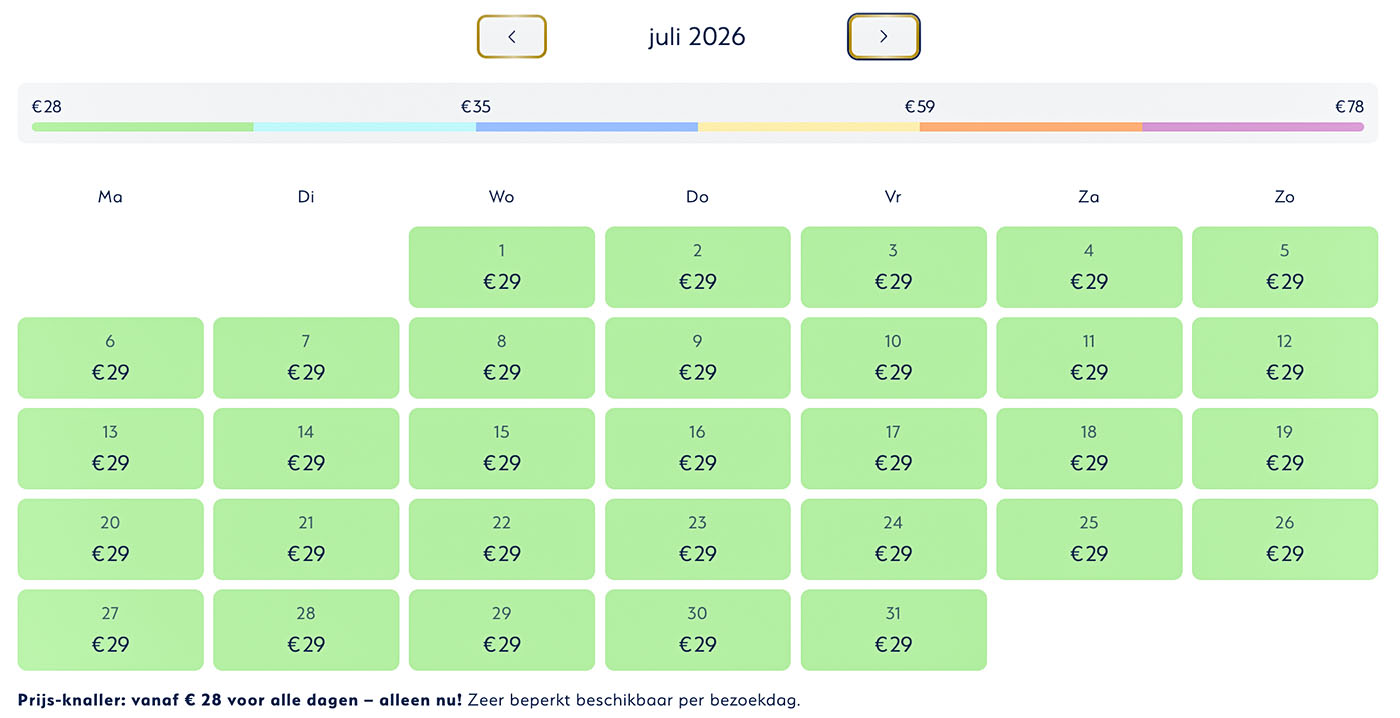Choose Wednesday July 22

click(502, 539)
